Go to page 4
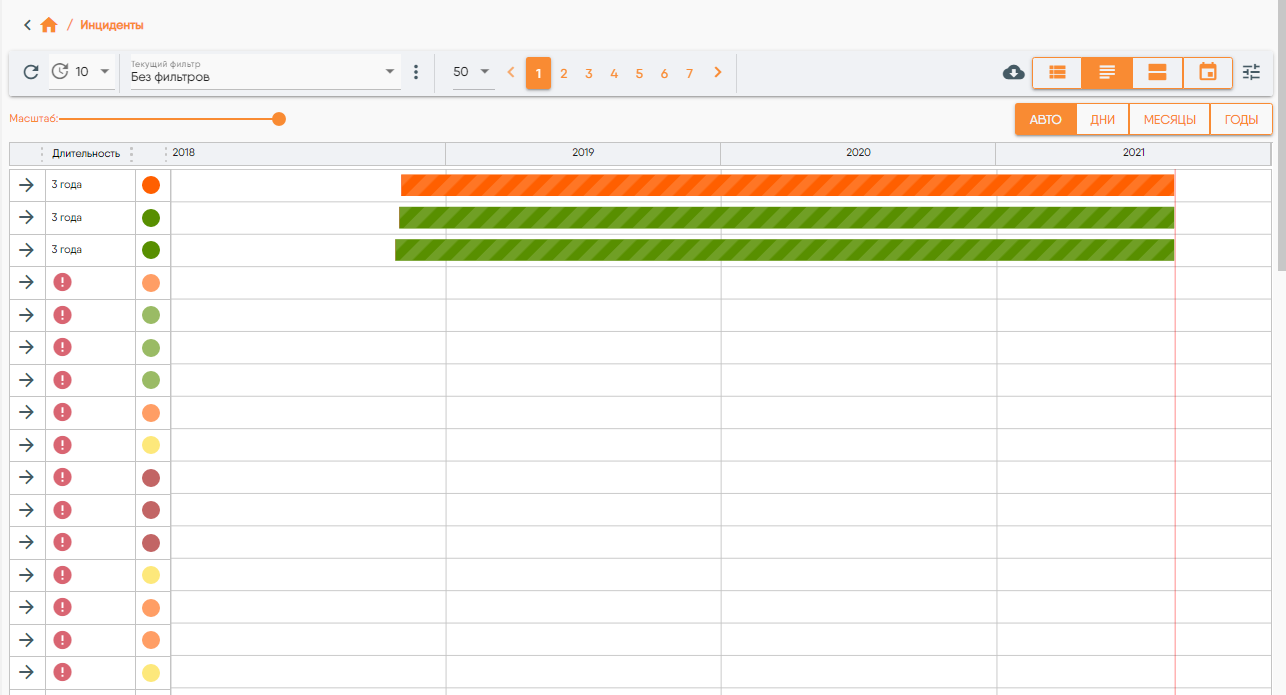Viewport: 1286px width, 695px height. tap(614, 73)
